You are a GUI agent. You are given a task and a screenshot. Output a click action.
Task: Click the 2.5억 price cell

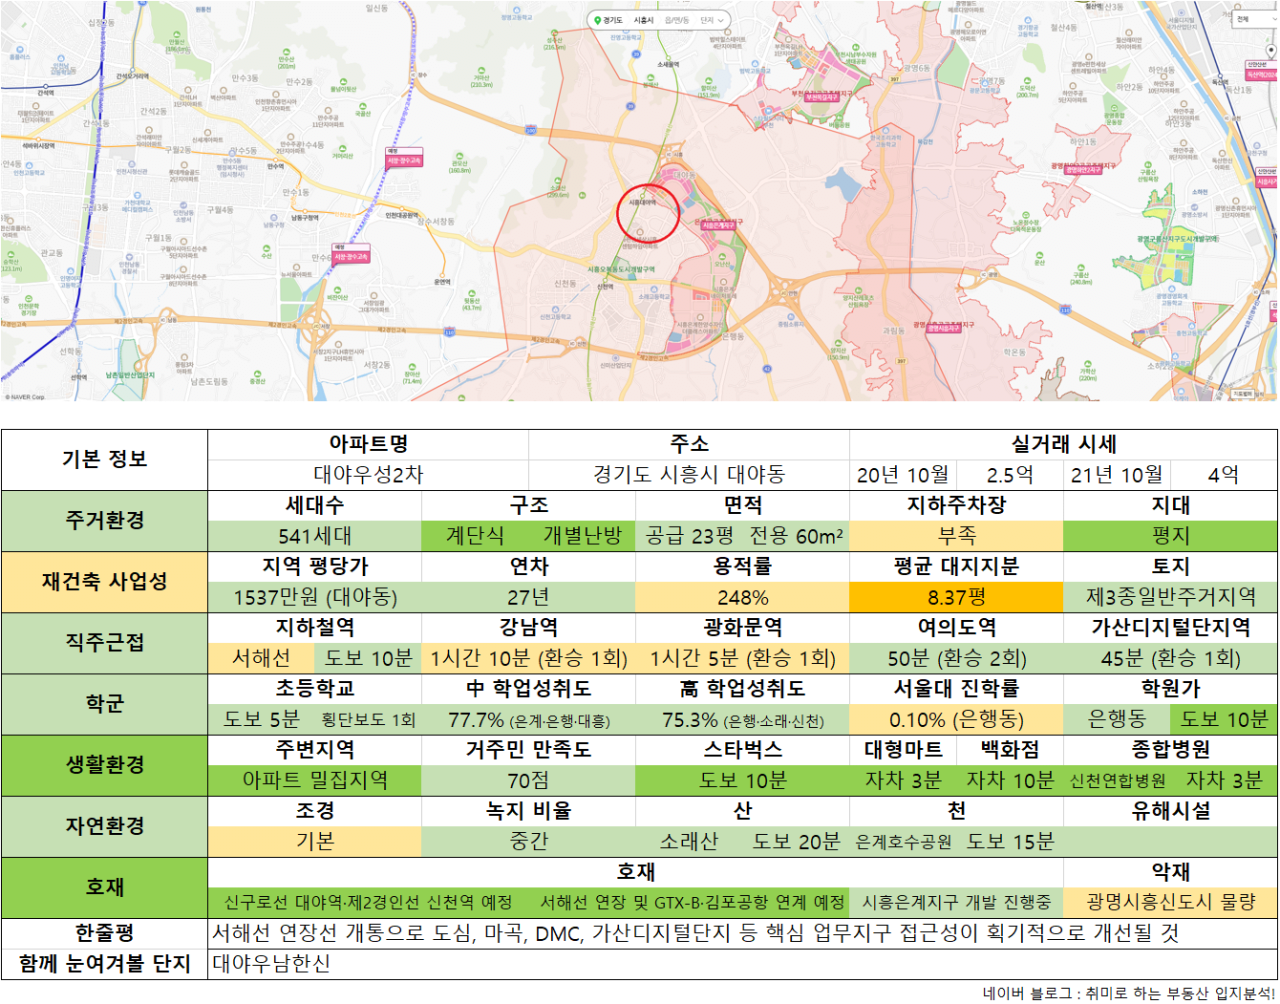(1010, 474)
